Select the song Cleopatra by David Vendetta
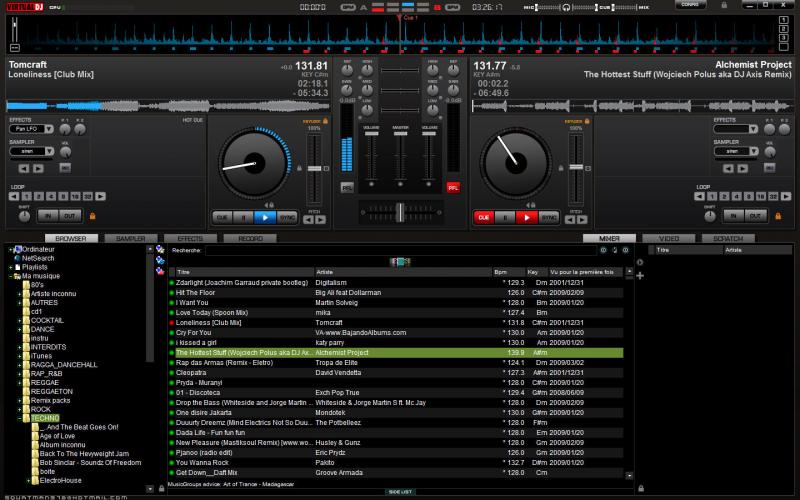The width and height of the screenshot is (800, 500). click(x=192, y=371)
